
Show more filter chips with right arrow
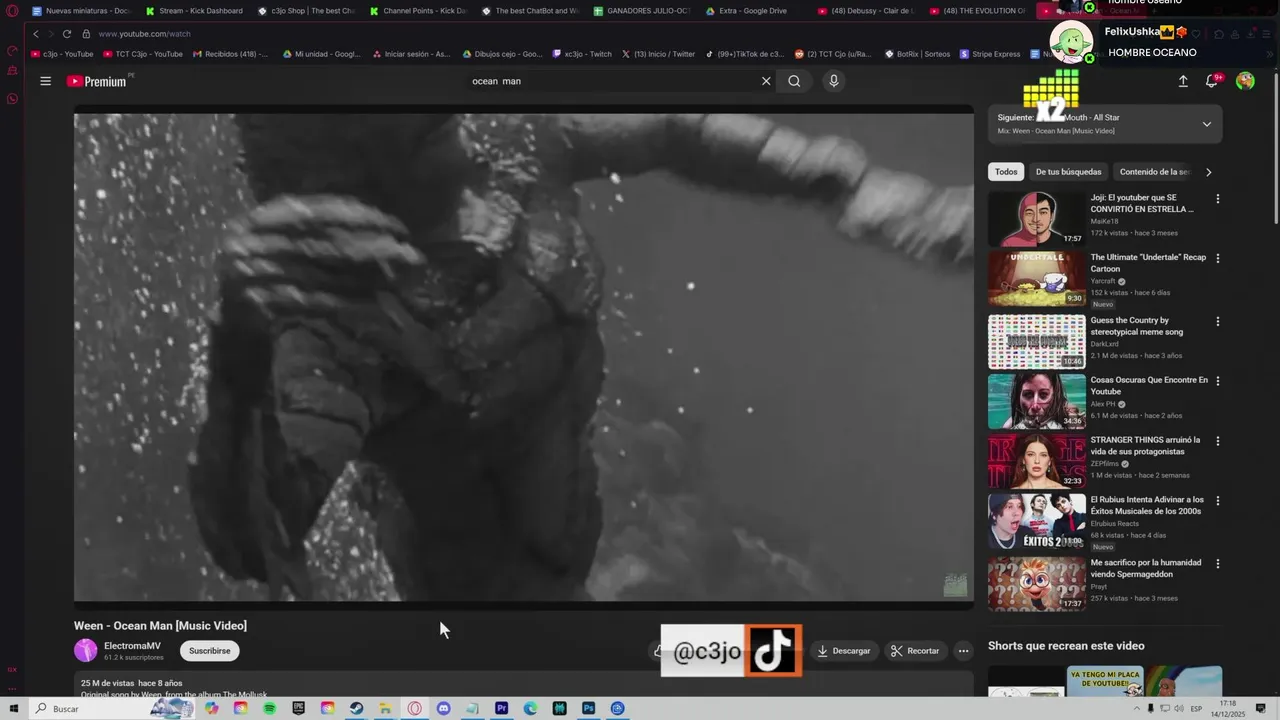[1208, 172]
